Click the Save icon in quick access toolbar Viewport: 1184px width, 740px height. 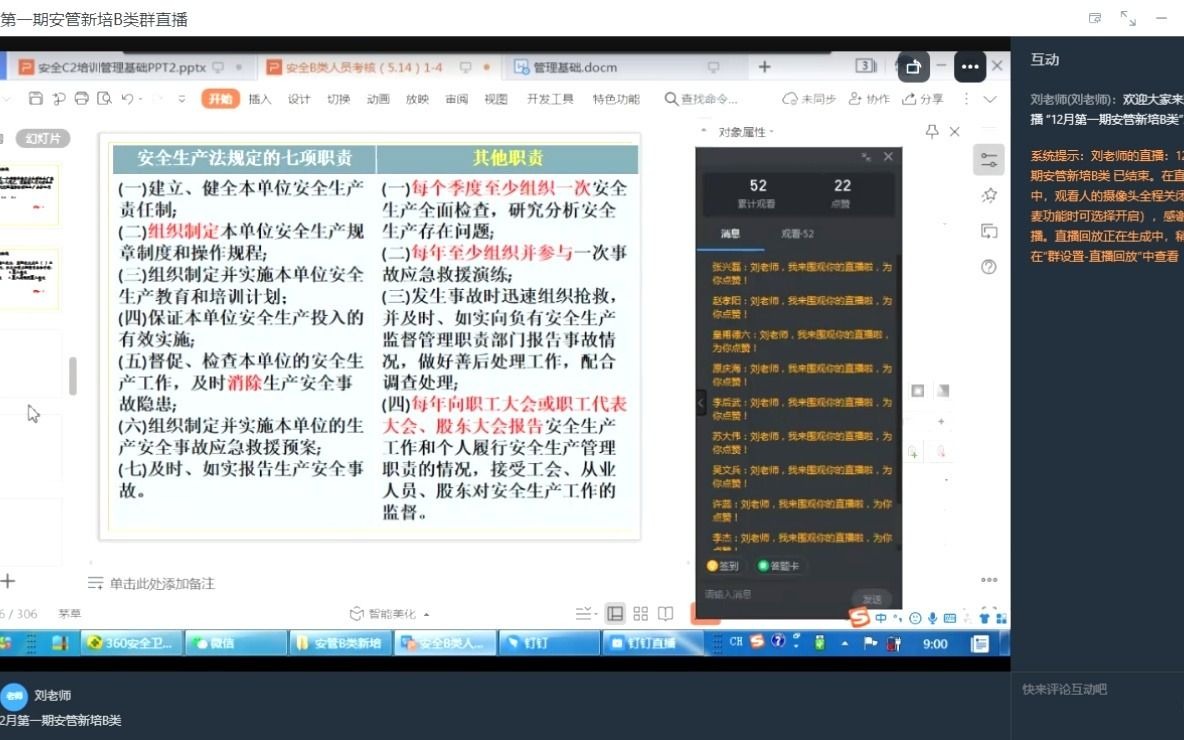[36, 99]
